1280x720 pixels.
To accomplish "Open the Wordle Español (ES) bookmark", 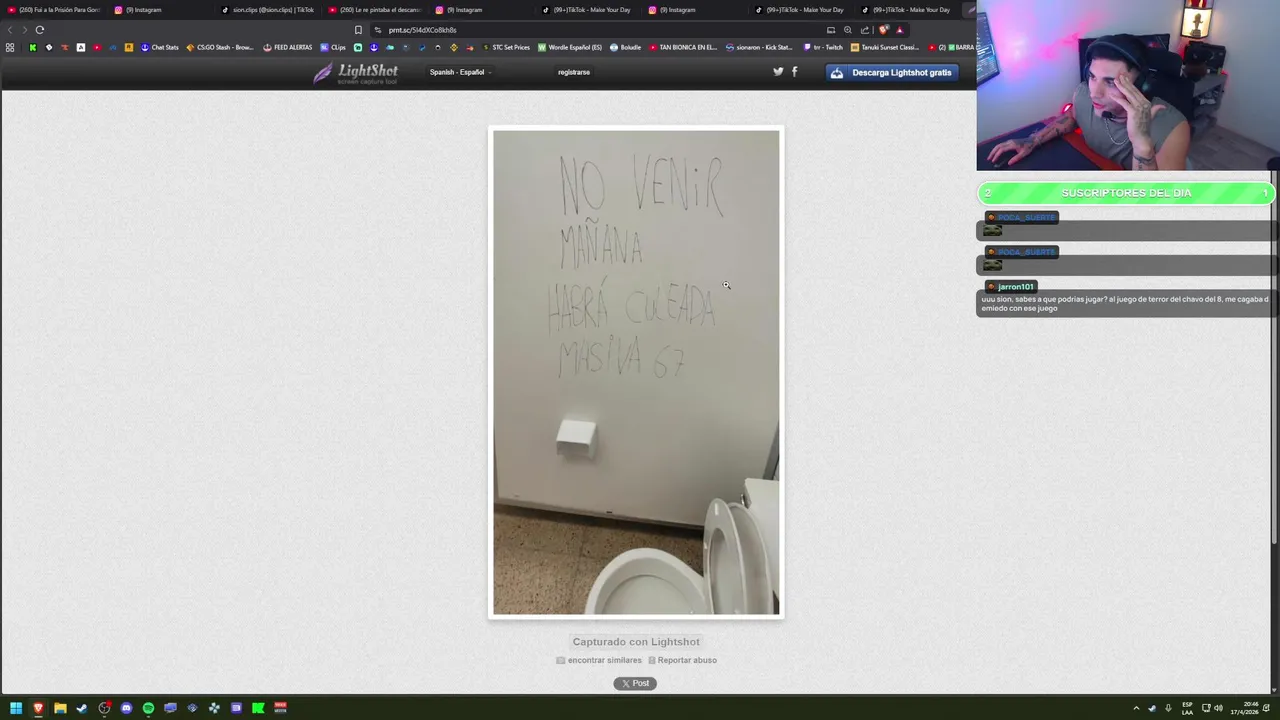I will click(x=570, y=47).
